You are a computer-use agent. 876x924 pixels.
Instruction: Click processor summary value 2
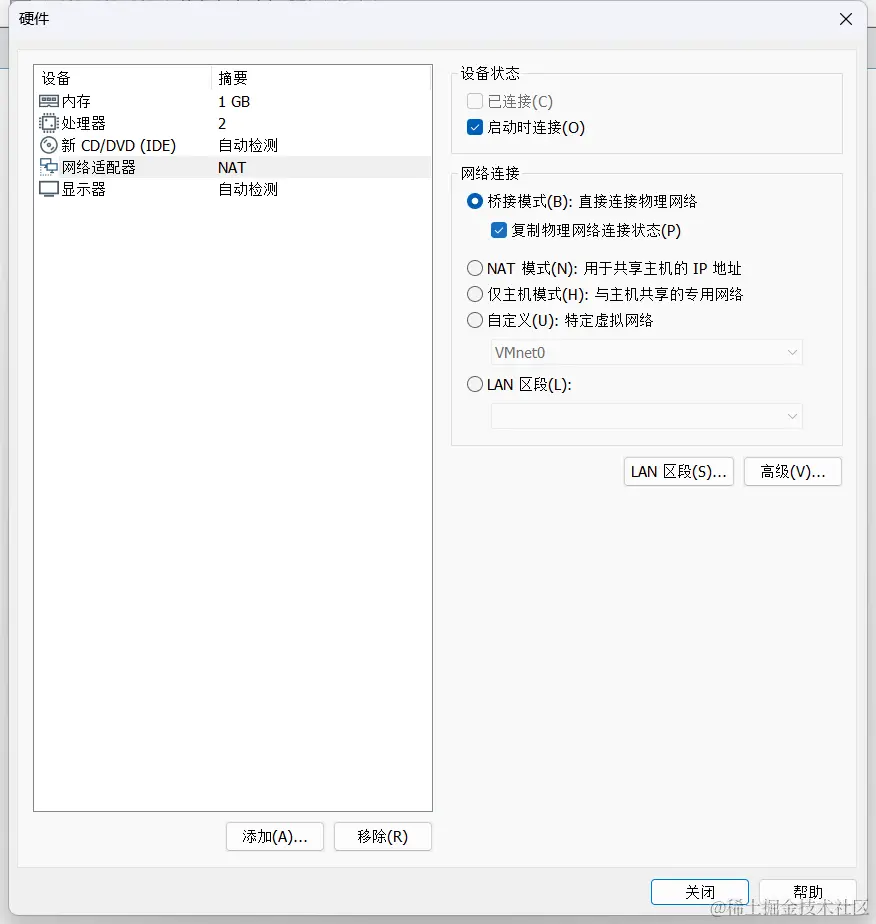point(222,123)
